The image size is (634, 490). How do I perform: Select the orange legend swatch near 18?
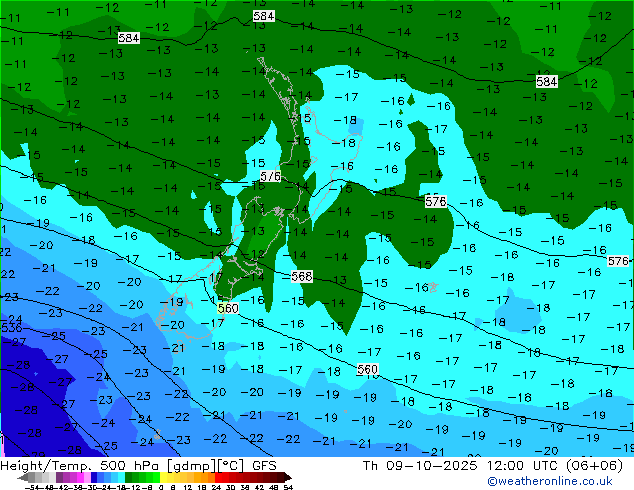coord(205,477)
